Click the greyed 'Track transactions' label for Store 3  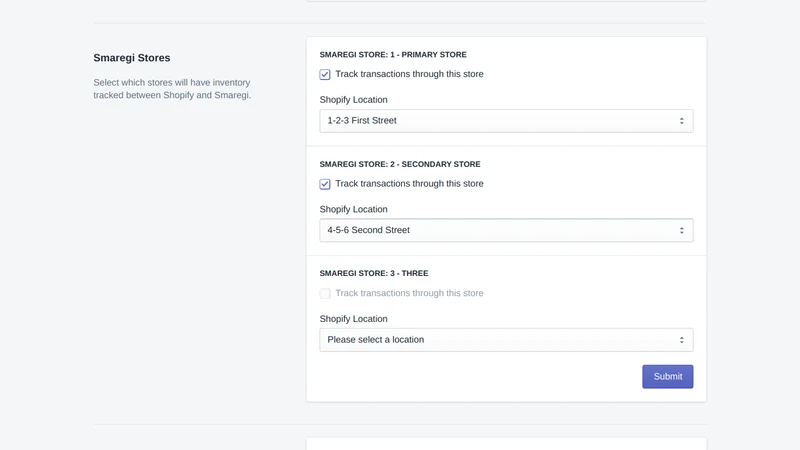click(x=409, y=293)
